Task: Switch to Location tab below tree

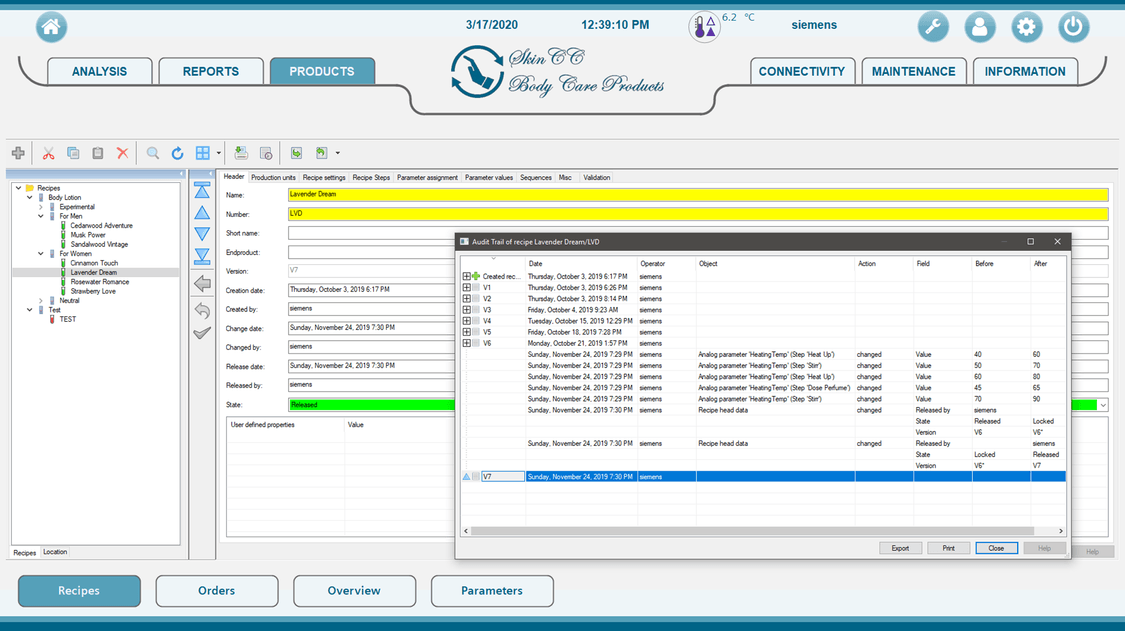Action: click(x=55, y=552)
